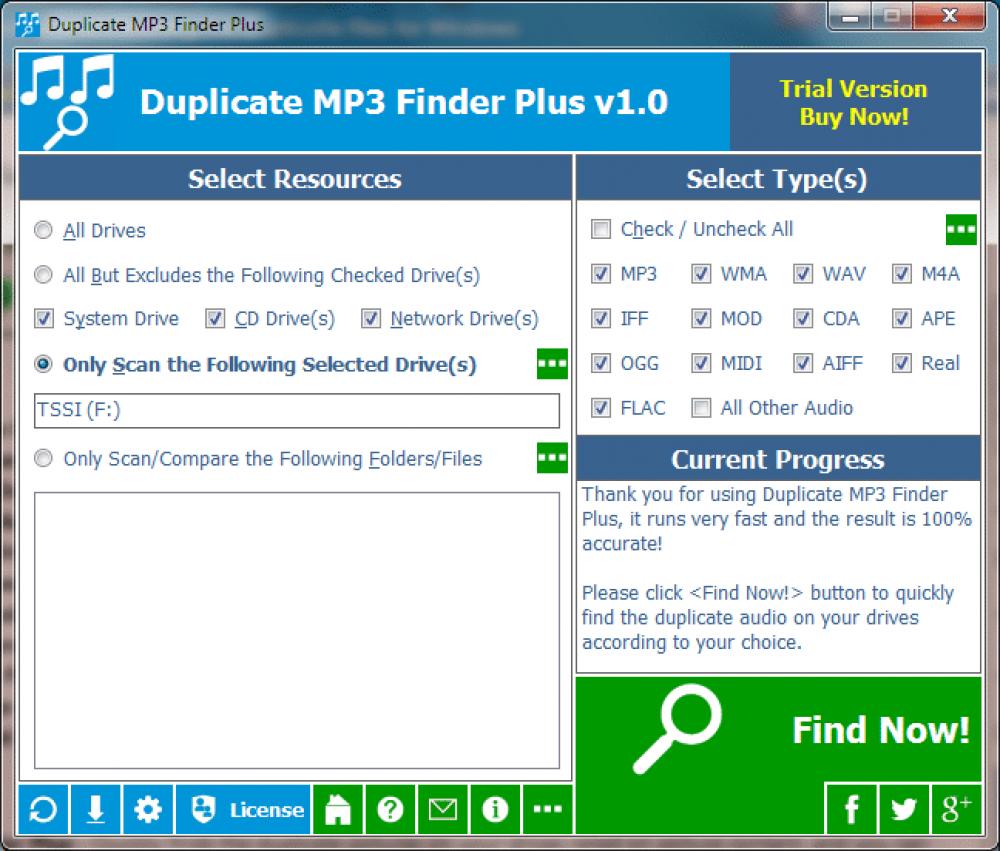Choose Only Scan/Compare the Following Folders/Files option
Viewport: 1000px width, 851px height.
click(43, 459)
